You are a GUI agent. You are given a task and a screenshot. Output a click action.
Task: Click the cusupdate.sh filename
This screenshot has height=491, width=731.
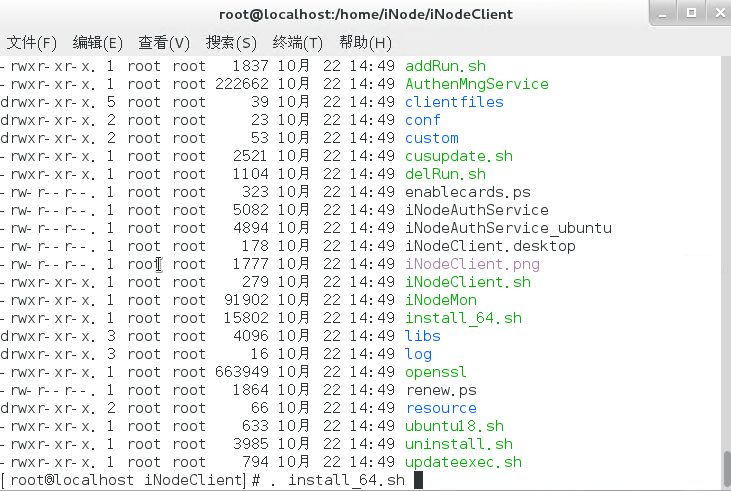(x=459, y=156)
